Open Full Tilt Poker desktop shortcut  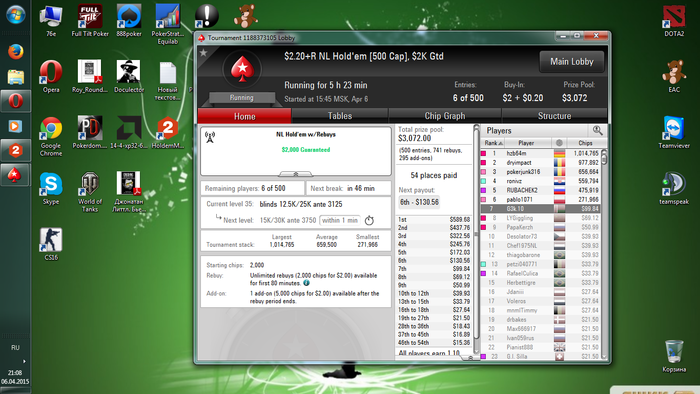tap(90, 21)
